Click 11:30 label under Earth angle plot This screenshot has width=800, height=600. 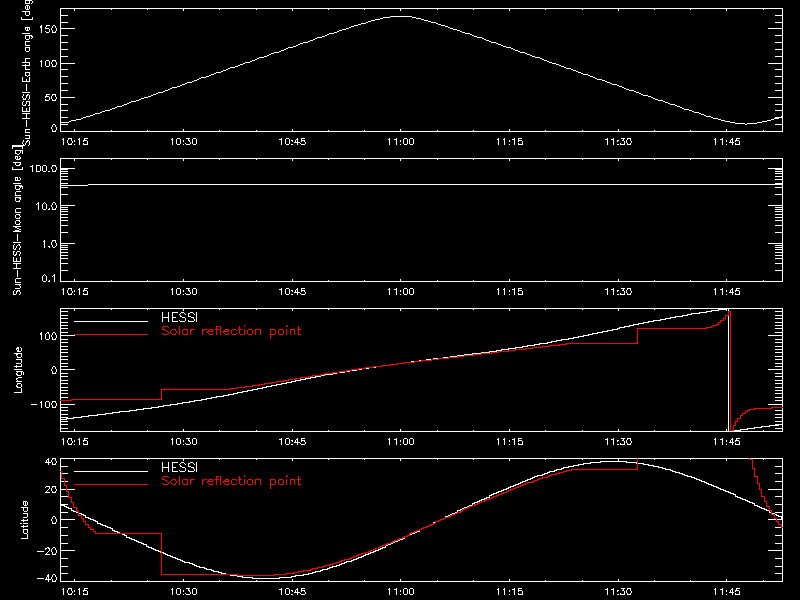click(x=618, y=142)
